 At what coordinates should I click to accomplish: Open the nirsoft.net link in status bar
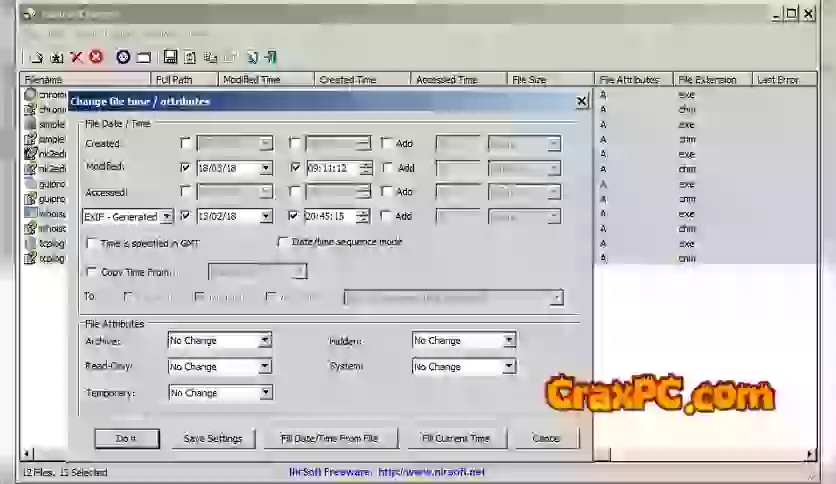(x=431, y=472)
